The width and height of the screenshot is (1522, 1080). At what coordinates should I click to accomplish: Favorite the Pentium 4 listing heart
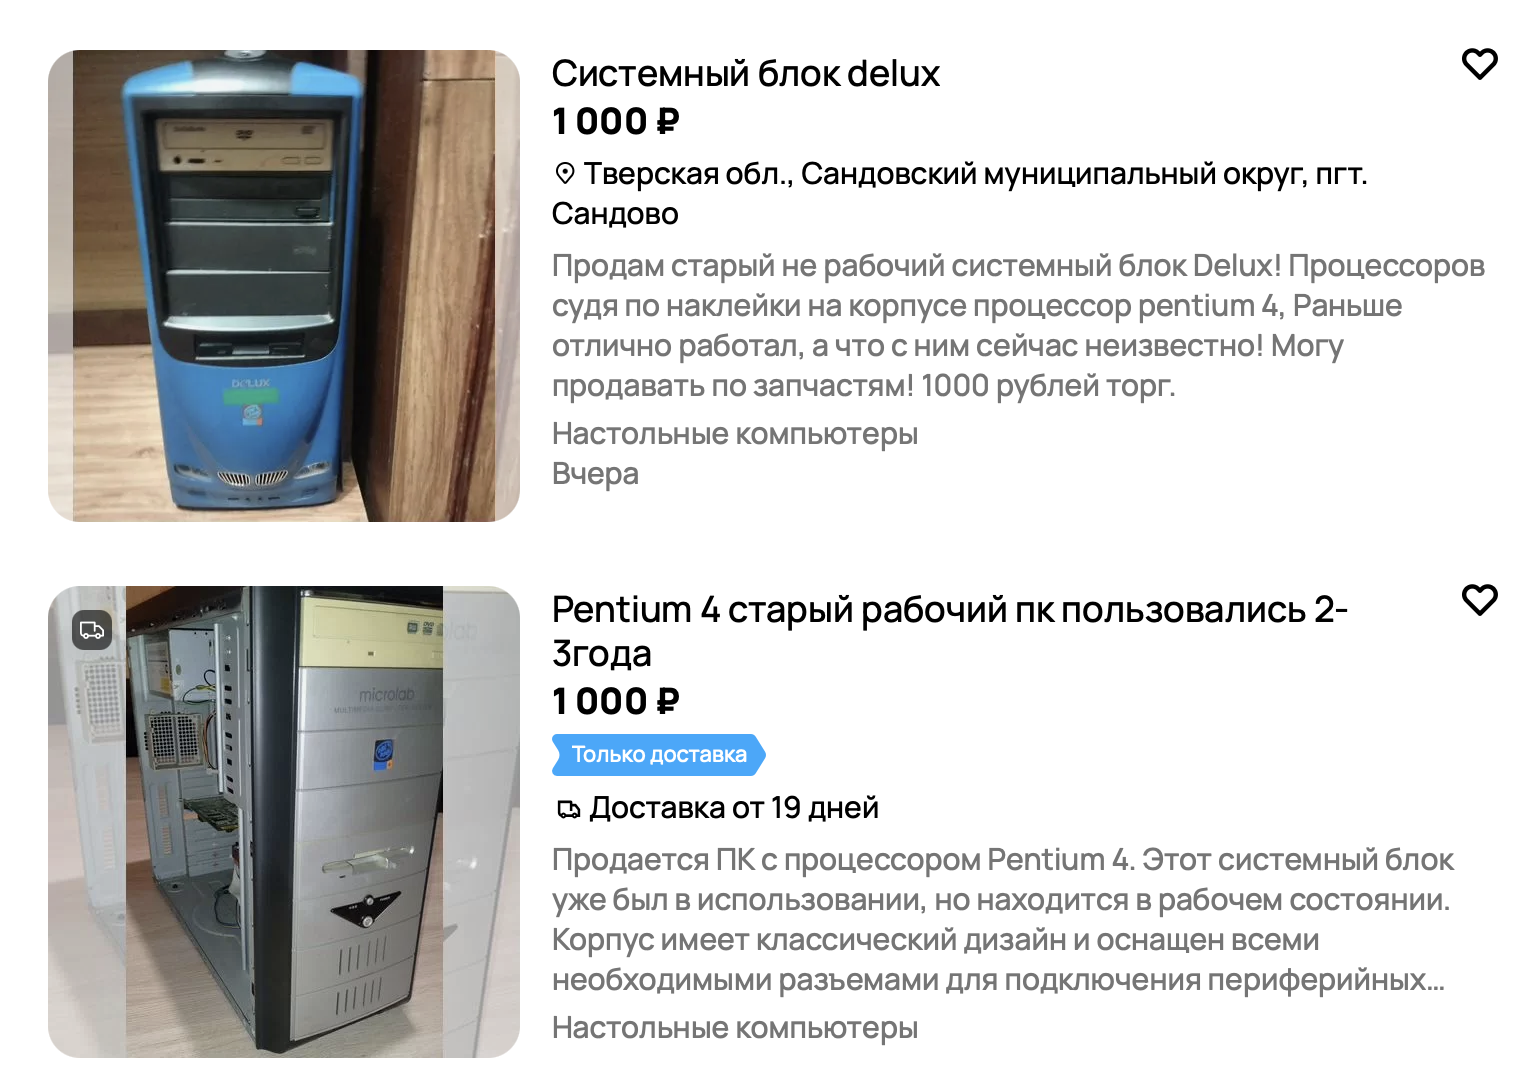point(1479,600)
